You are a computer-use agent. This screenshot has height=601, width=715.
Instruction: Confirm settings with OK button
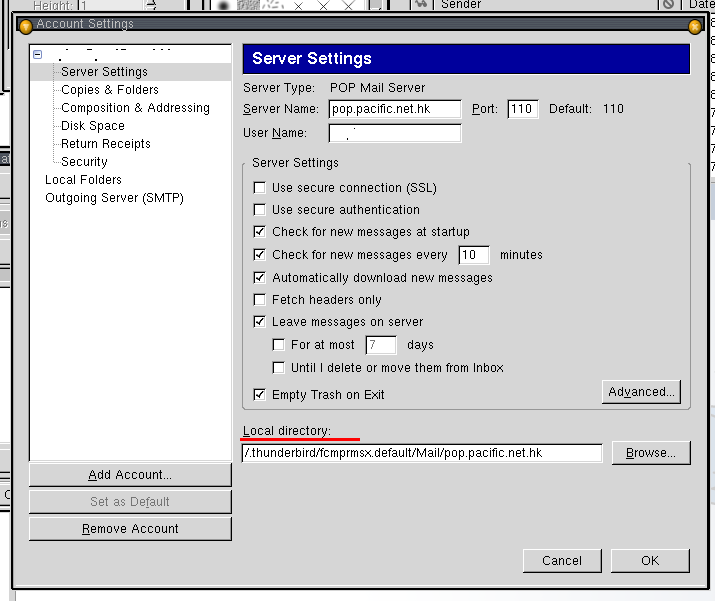coord(650,561)
